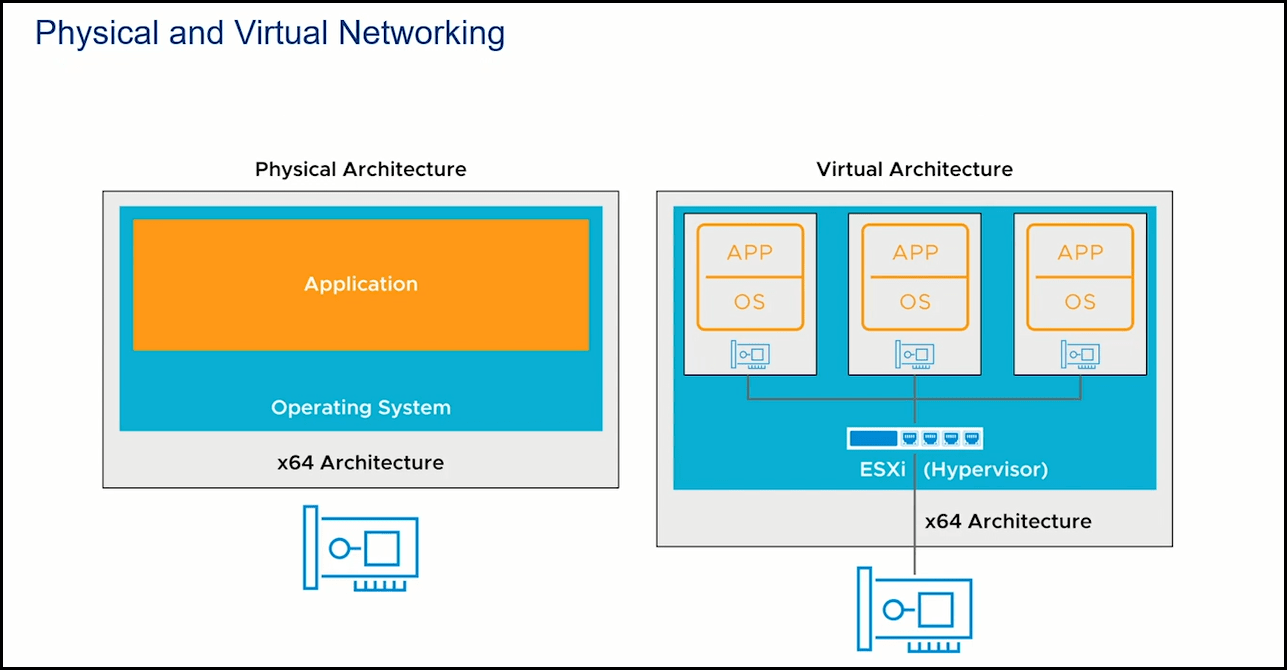The width and height of the screenshot is (1287, 670).
Task: Click the virtual NIC in the left VM
Action: tap(749, 355)
